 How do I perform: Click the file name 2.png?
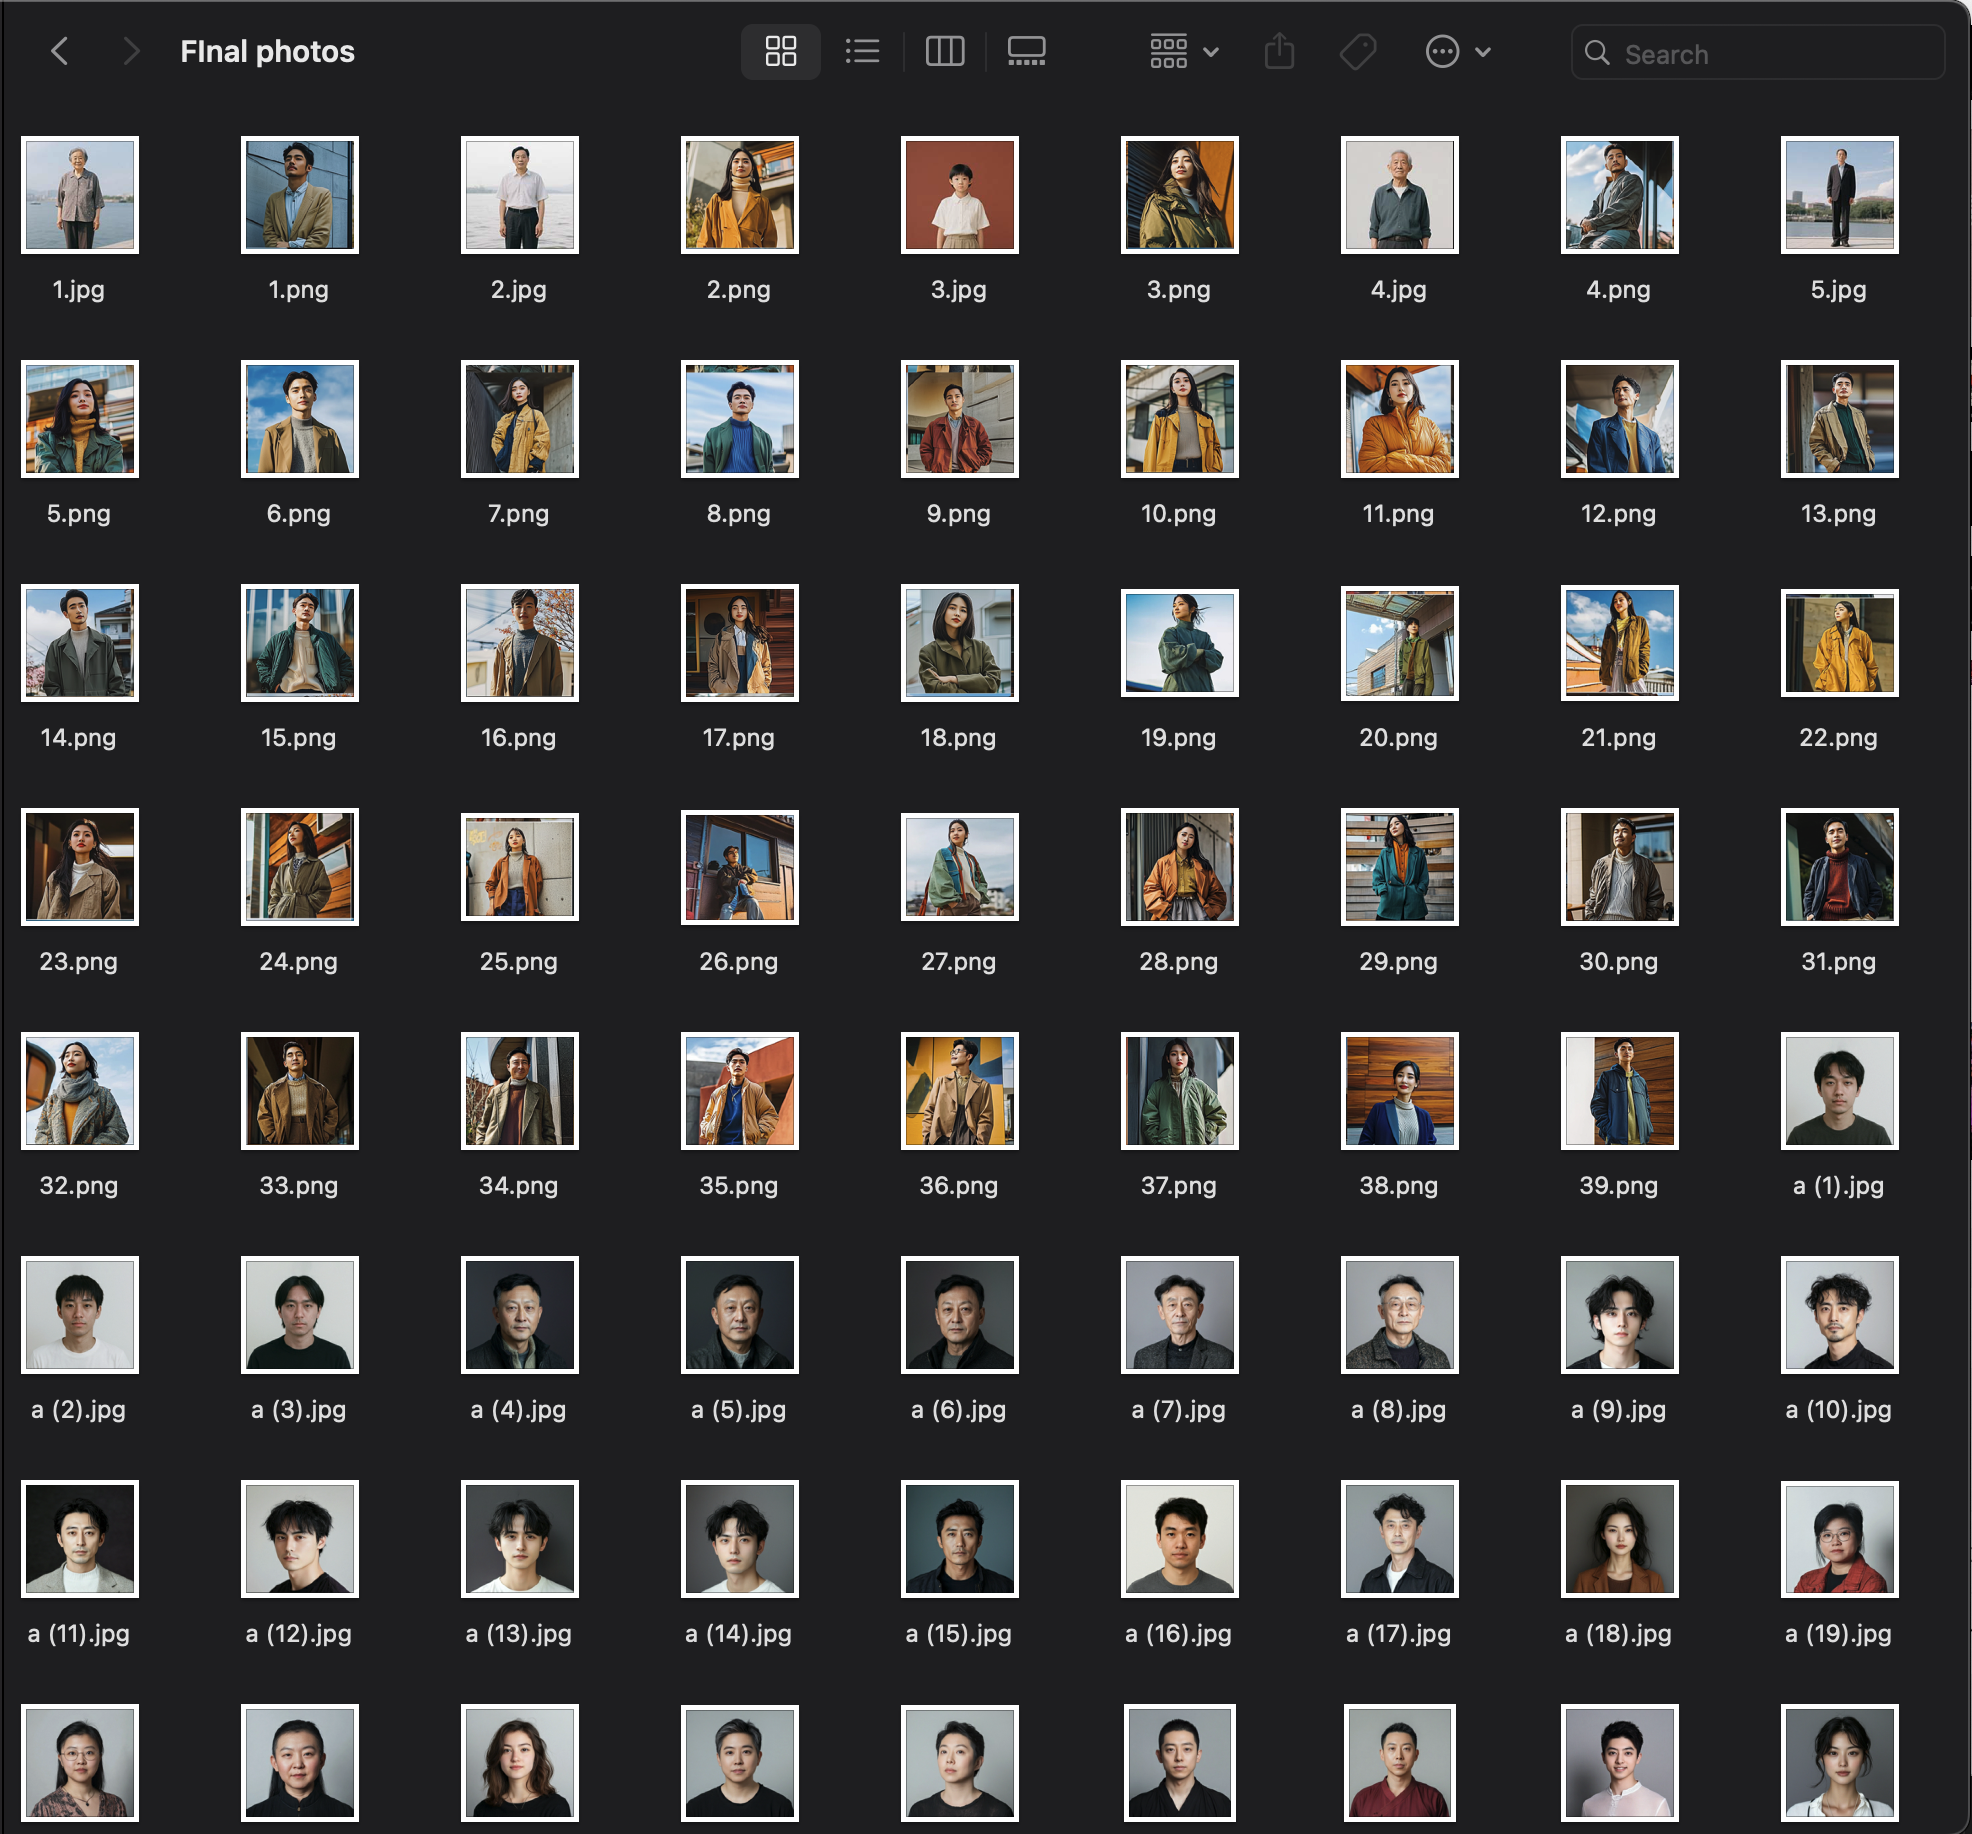(x=739, y=290)
